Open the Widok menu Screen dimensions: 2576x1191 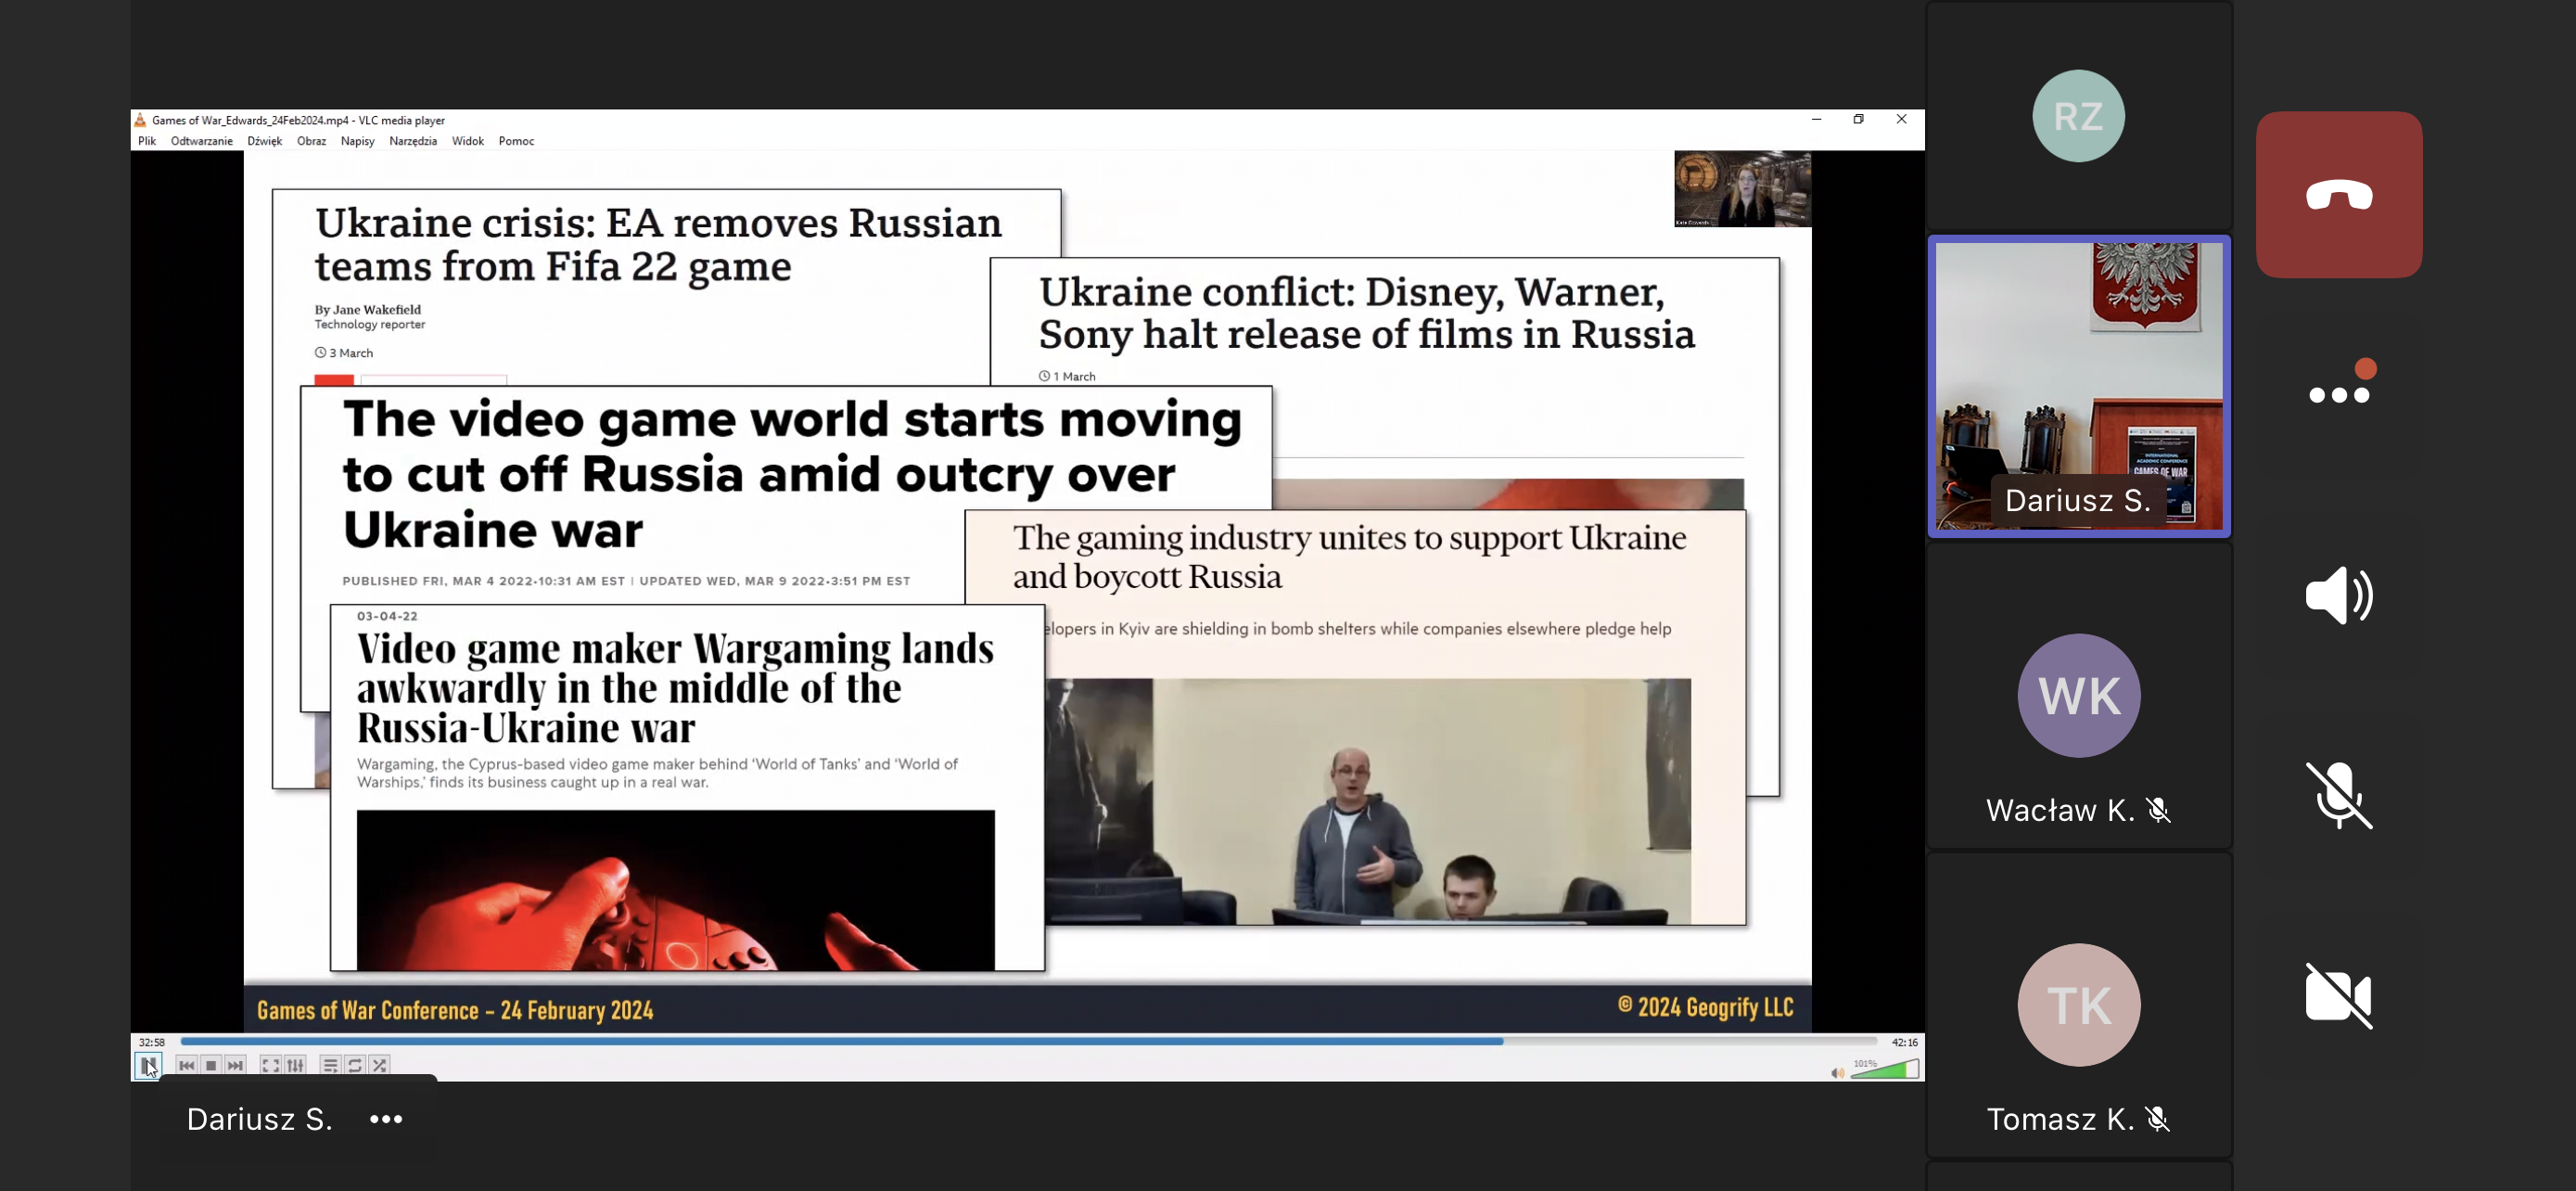(x=468, y=141)
